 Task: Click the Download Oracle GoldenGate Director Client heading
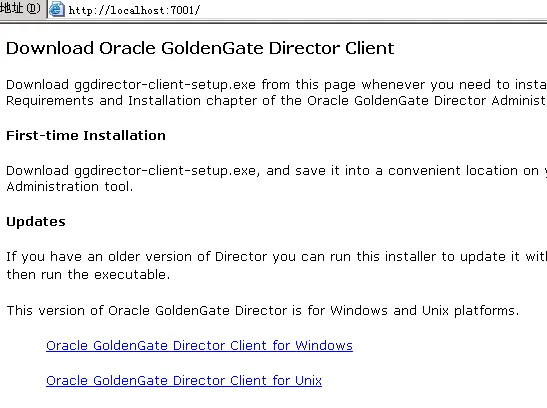200,48
